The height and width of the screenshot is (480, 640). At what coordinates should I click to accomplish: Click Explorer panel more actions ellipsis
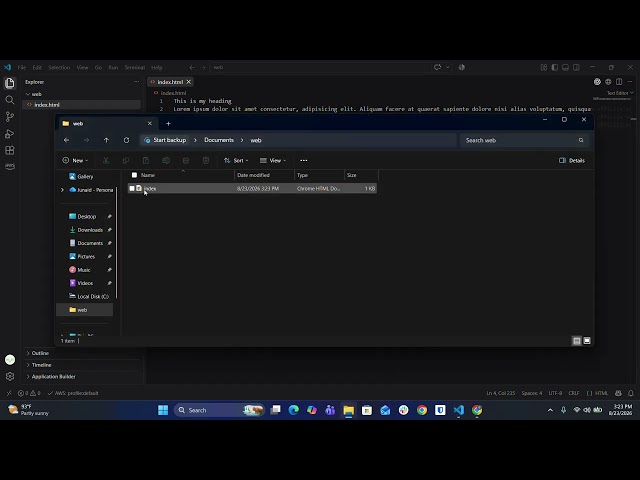pyautogui.click(x=136, y=82)
